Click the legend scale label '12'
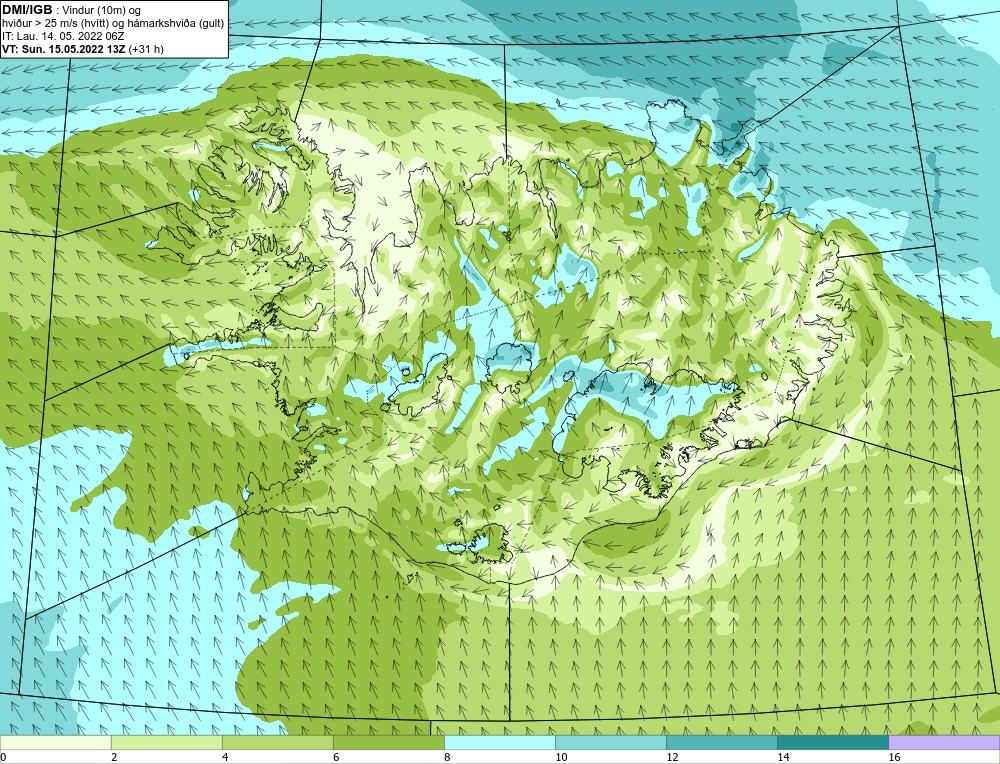Image resolution: width=1000 pixels, height=764 pixels. point(672,757)
